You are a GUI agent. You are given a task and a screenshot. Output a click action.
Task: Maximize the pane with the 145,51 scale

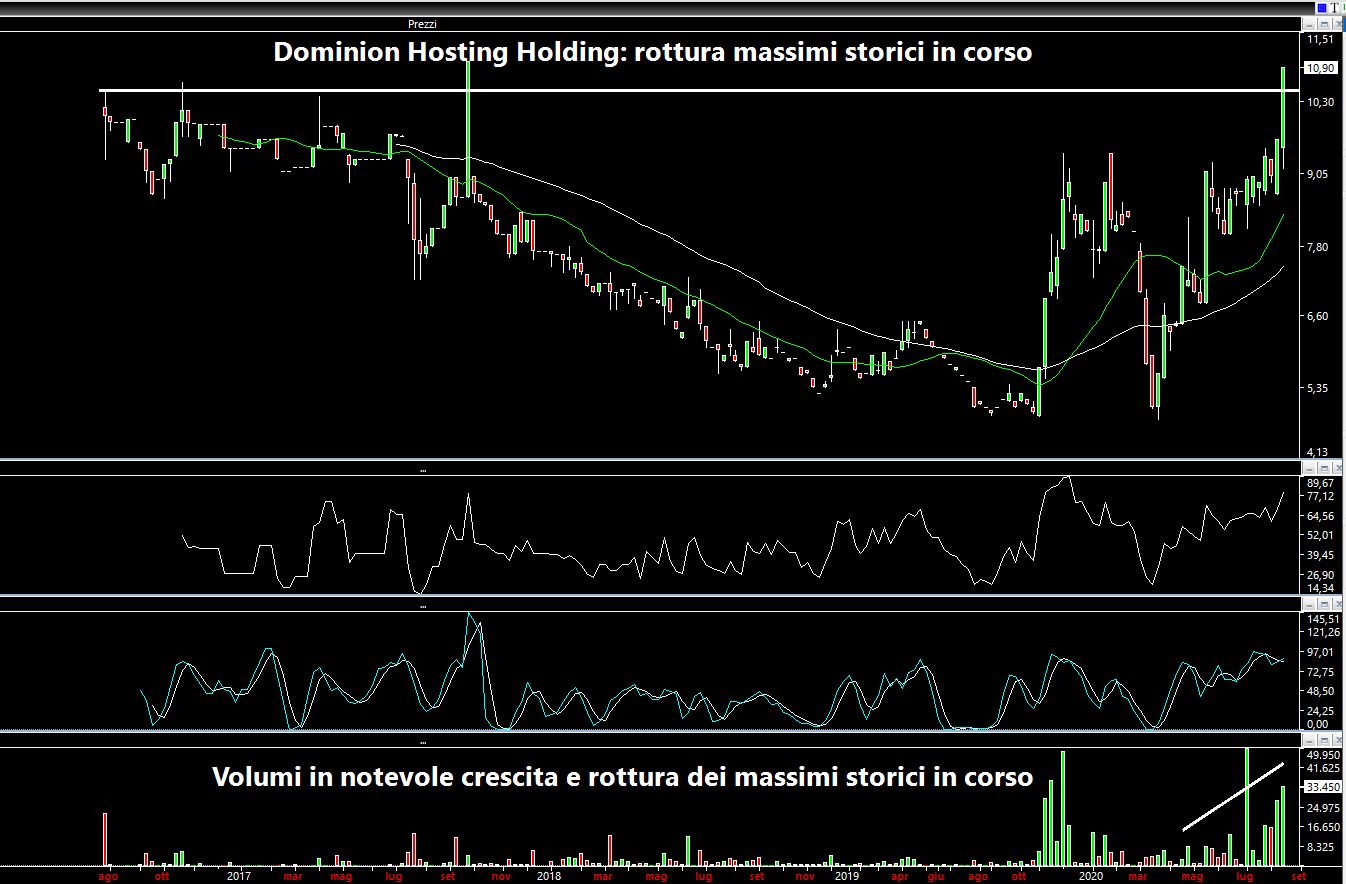point(1324,606)
